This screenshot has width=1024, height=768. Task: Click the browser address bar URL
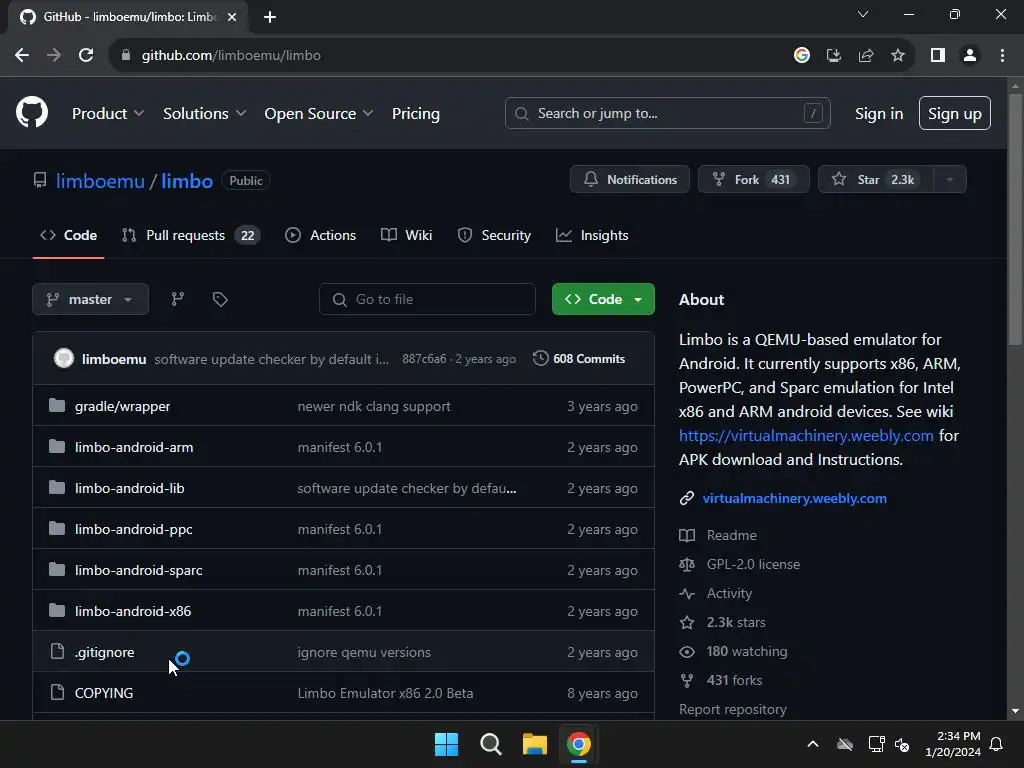point(231,56)
